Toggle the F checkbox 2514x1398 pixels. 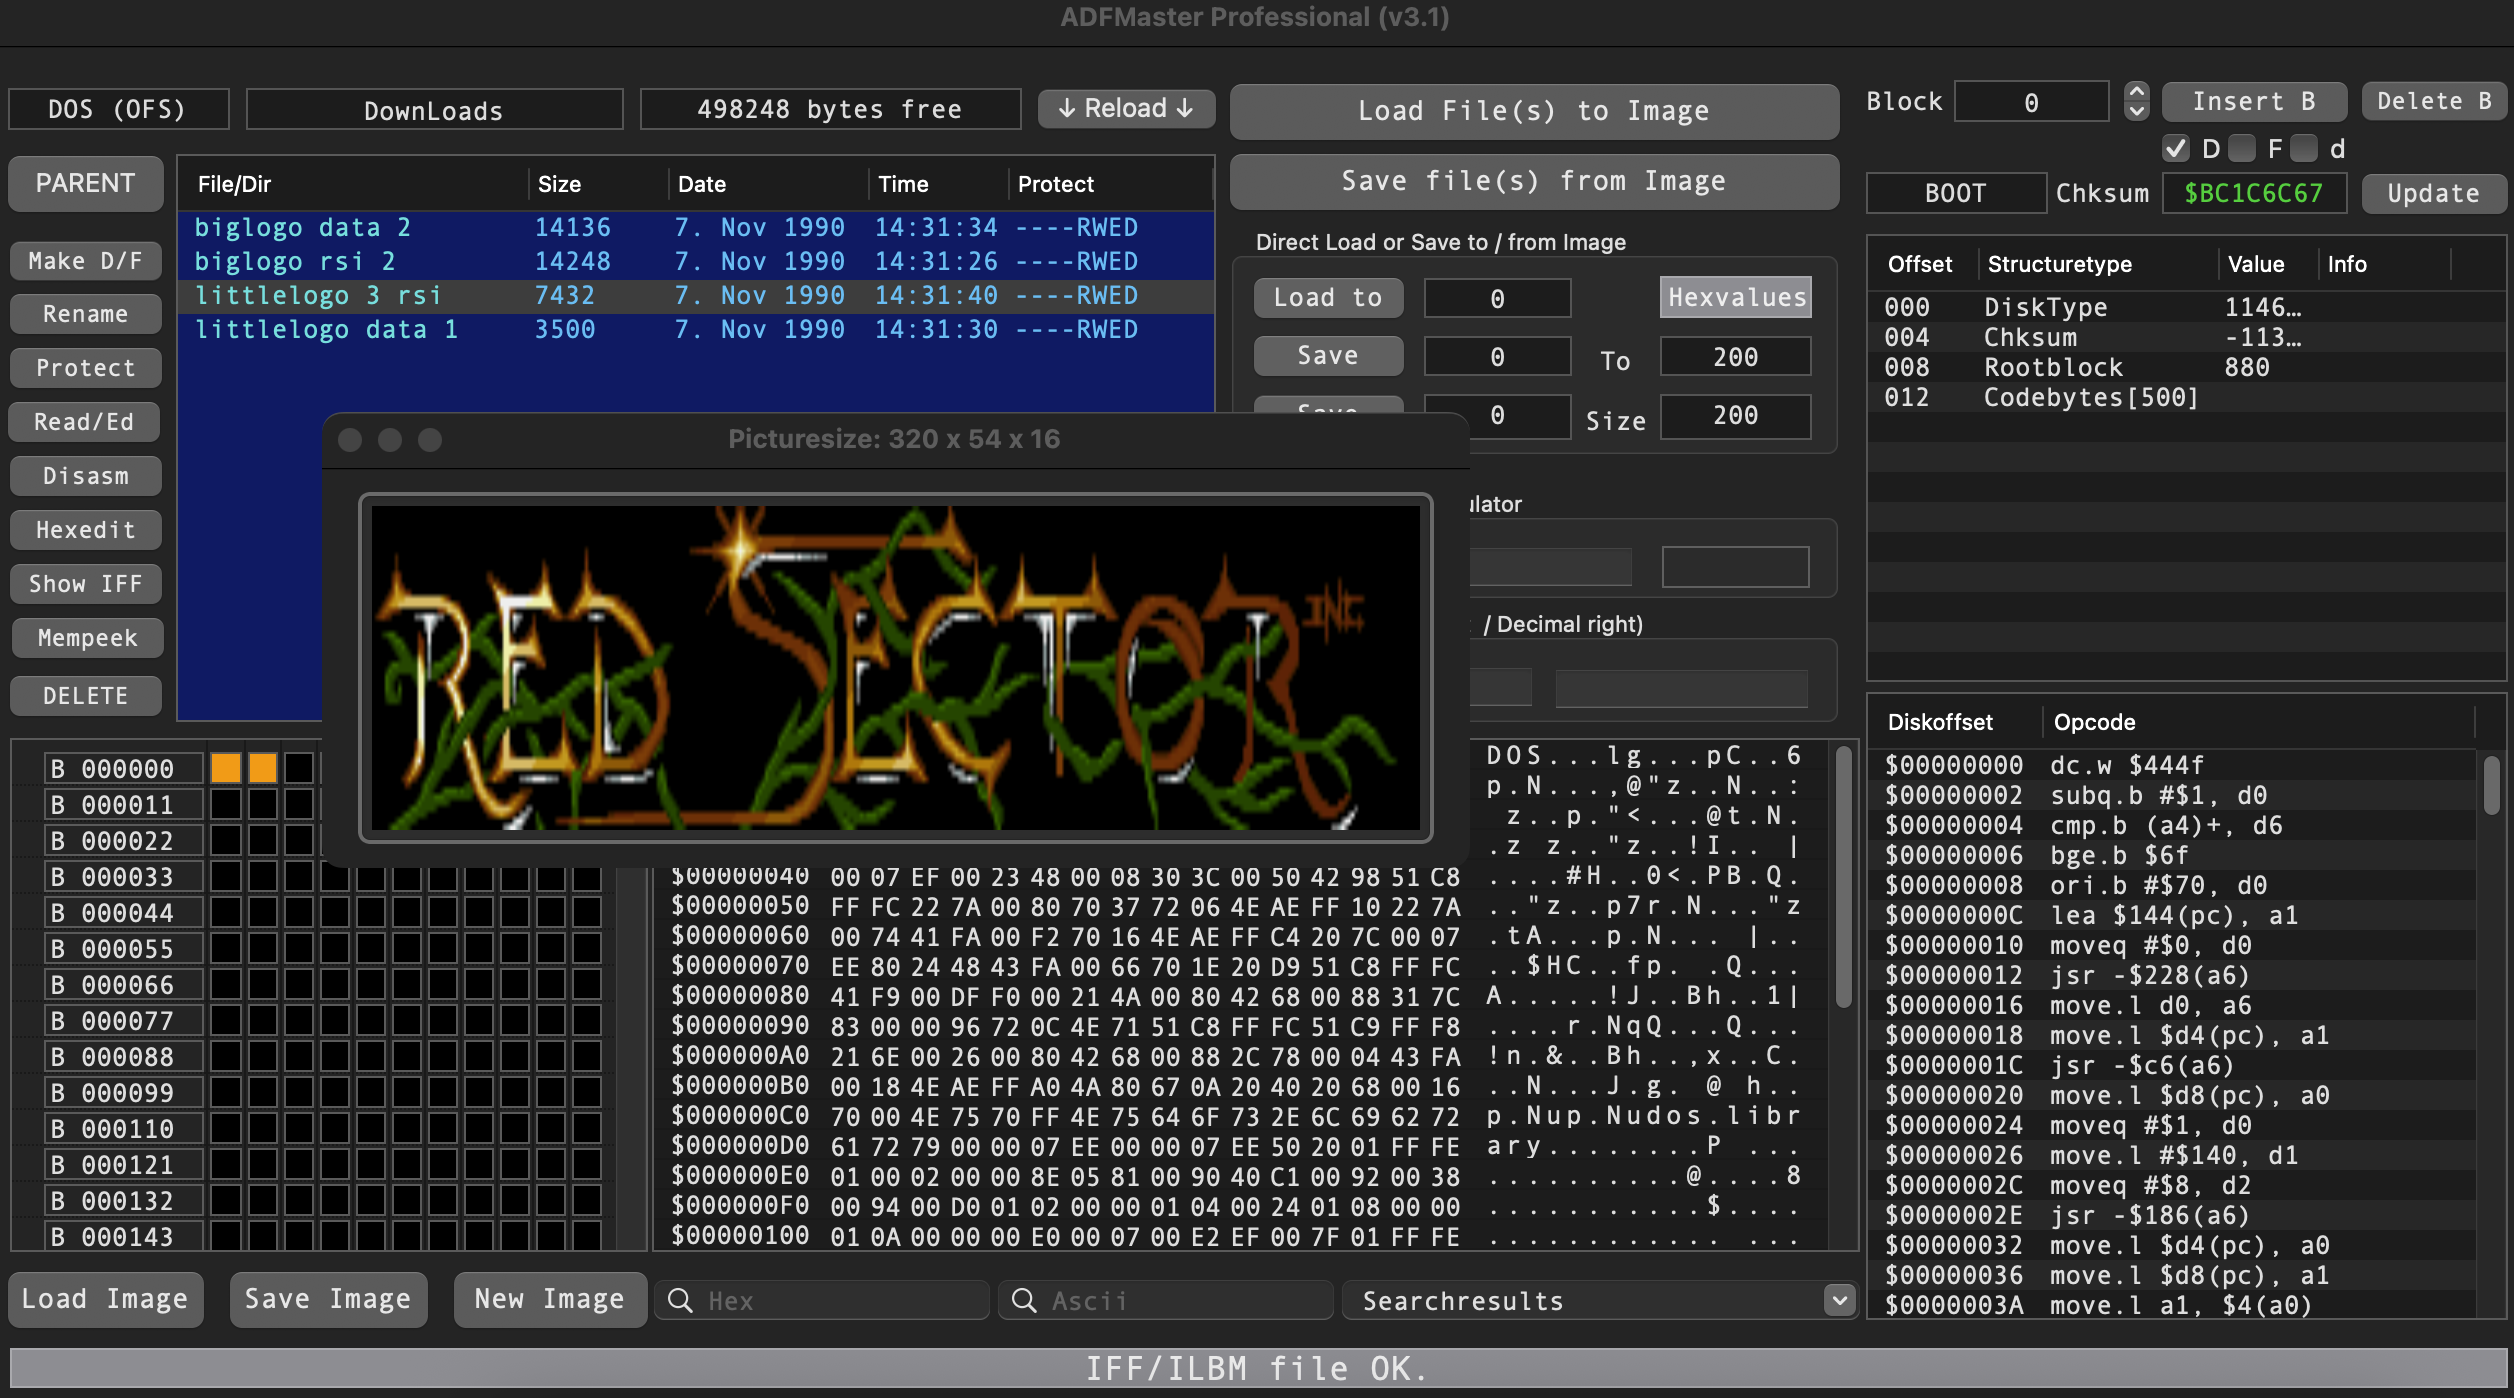2242,149
